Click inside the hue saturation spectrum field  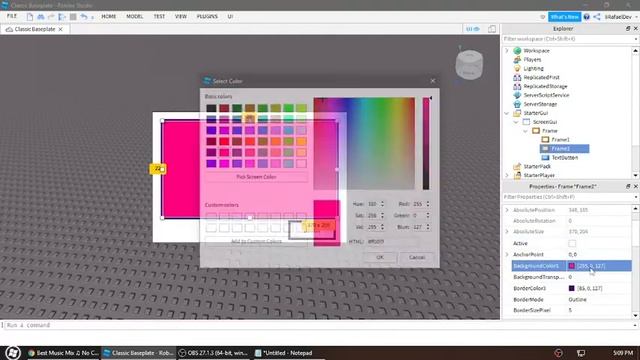pyautogui.click(x=364, y=144)
